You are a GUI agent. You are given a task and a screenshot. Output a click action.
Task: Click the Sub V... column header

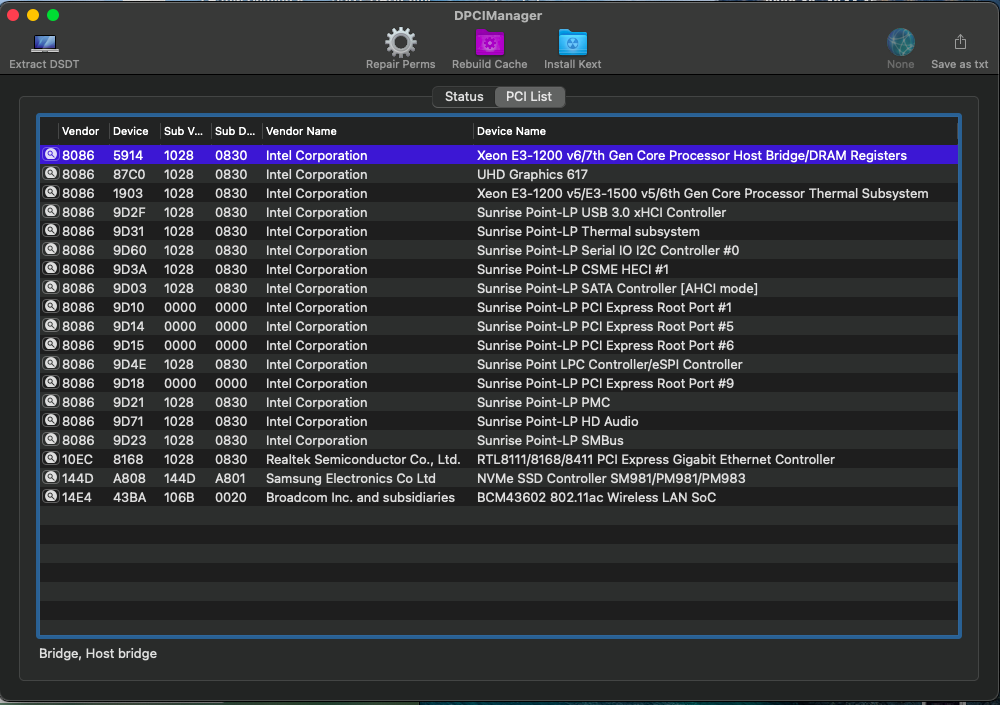click(x=183, y=131)
